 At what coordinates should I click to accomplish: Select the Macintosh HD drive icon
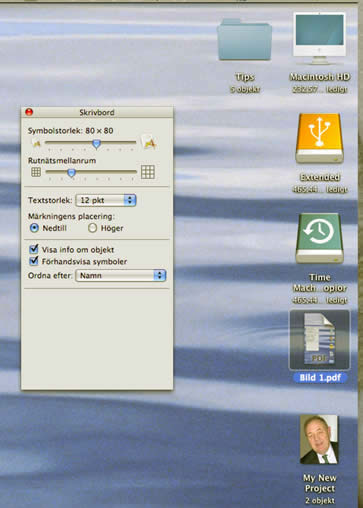[x=319, y=38]
